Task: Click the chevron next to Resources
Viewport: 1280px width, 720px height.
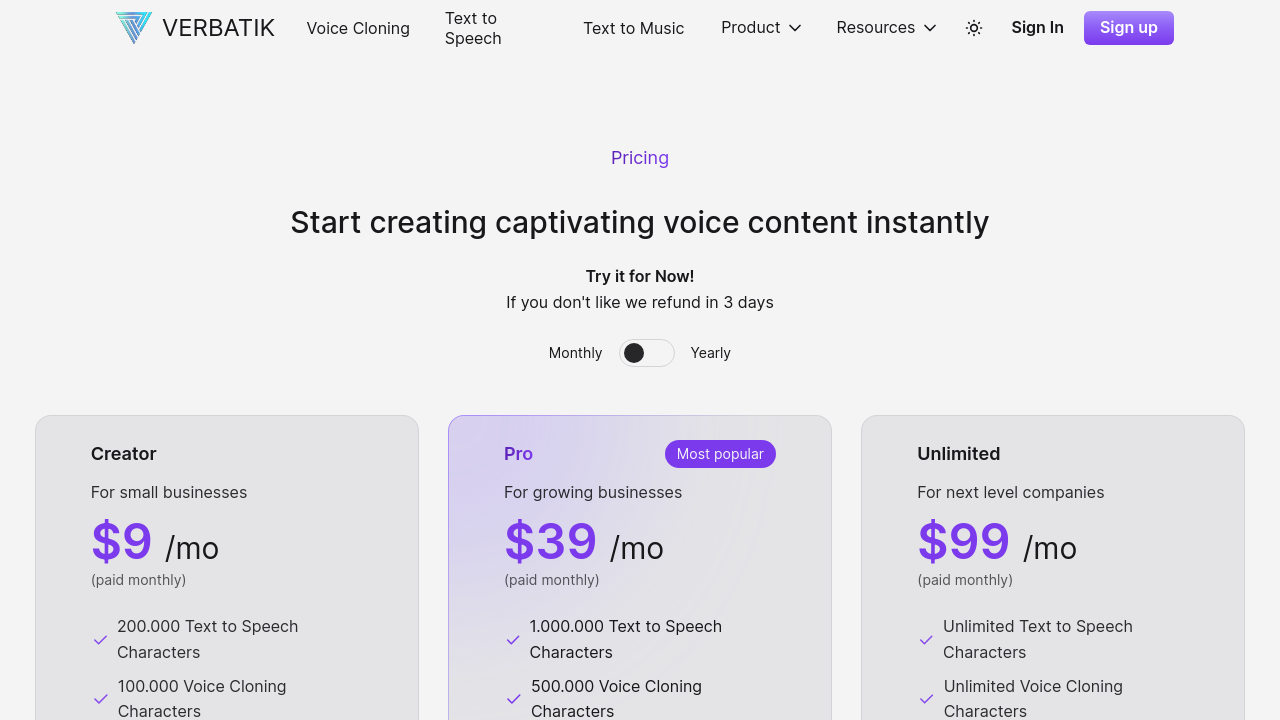Action: point(930,28)
